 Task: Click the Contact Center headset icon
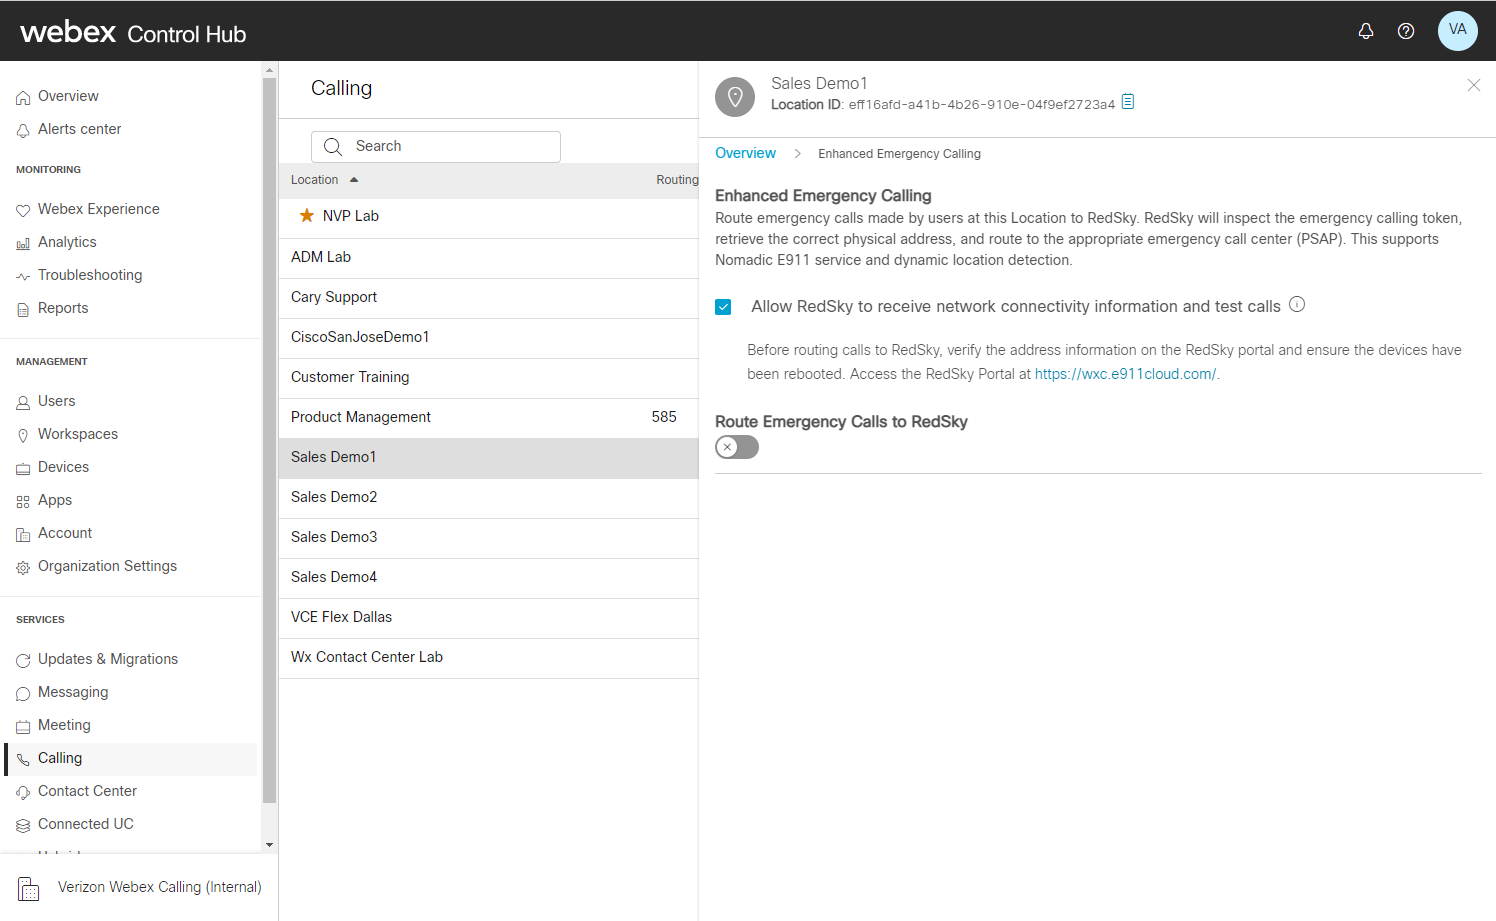[x=23, y=793]
